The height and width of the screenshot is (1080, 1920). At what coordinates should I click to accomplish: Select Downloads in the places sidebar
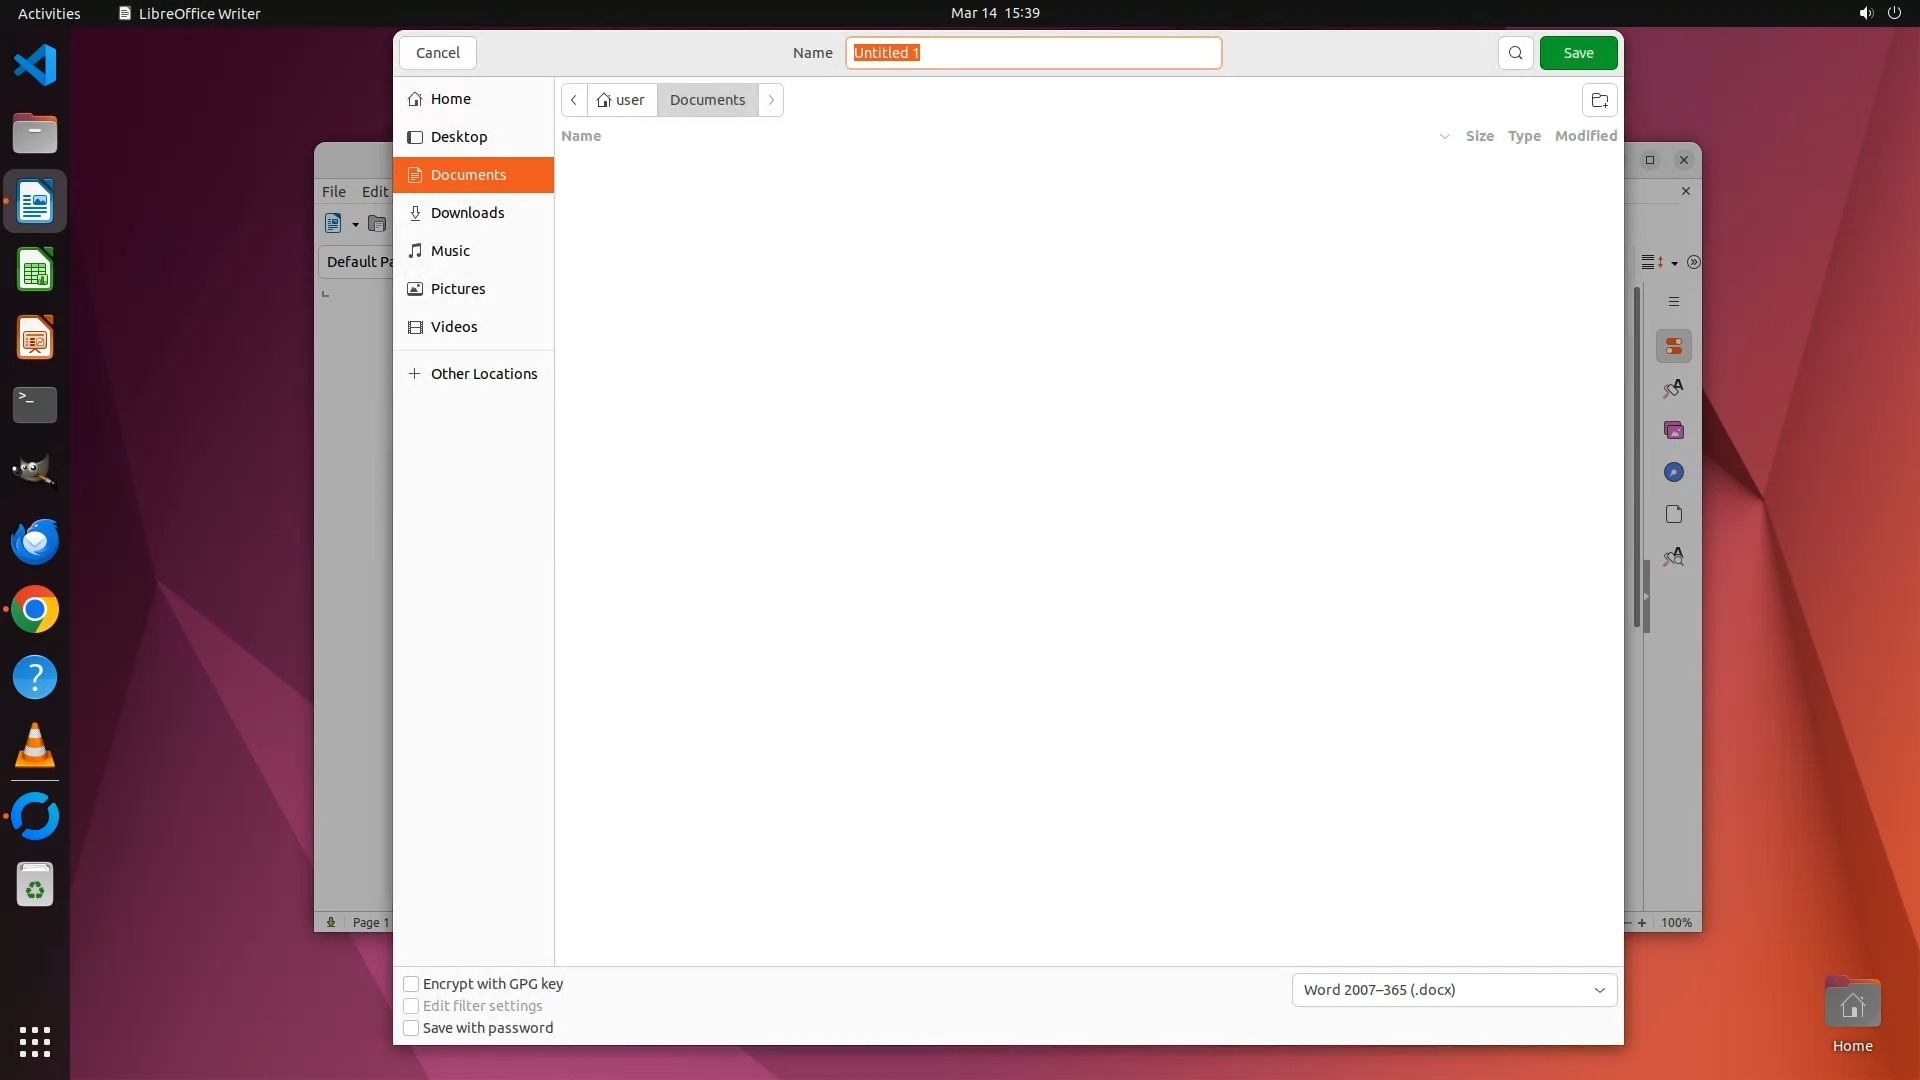tap(467, 213)
